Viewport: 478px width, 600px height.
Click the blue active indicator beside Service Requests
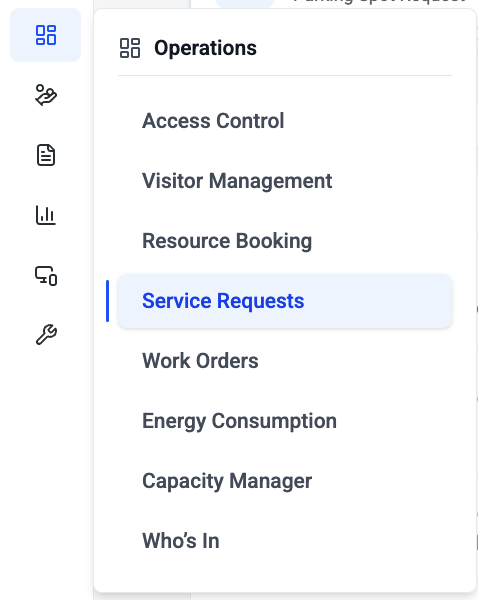click(x=108, y=301)
